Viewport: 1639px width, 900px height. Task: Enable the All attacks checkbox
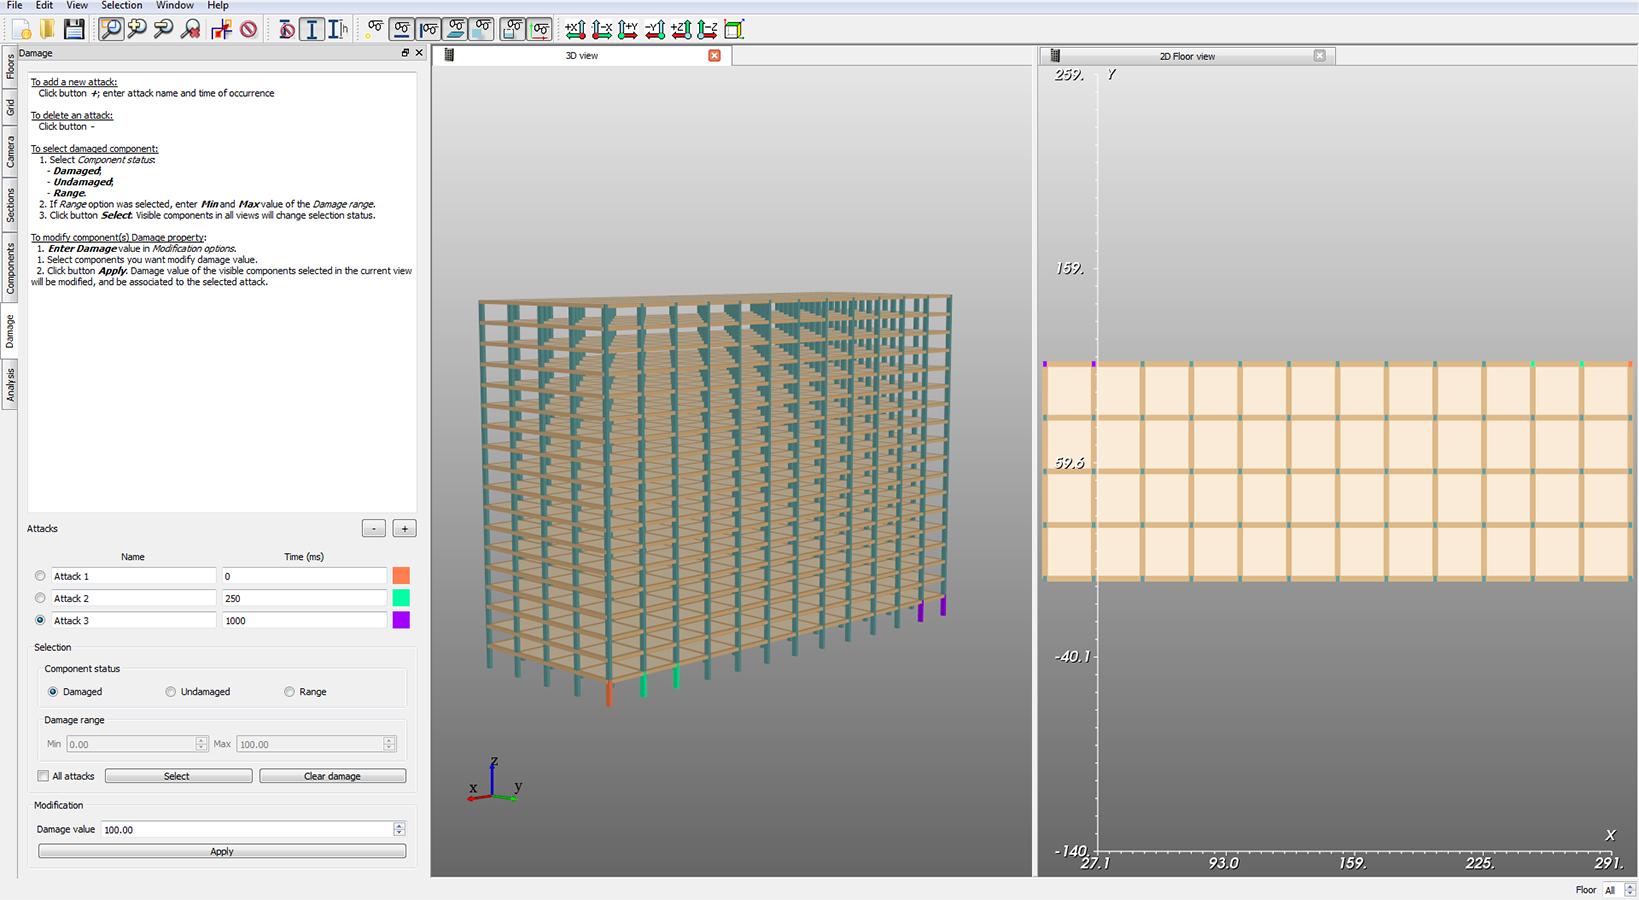coord(43,776)
